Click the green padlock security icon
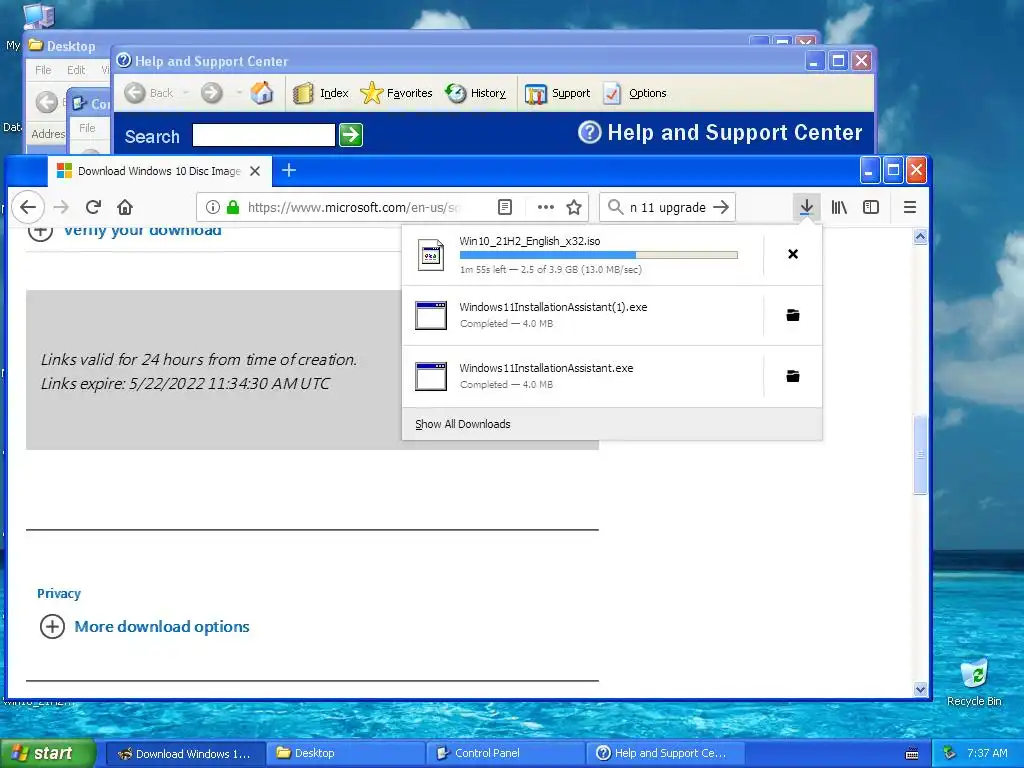The image size is (1024, 768). coord(232,208)
